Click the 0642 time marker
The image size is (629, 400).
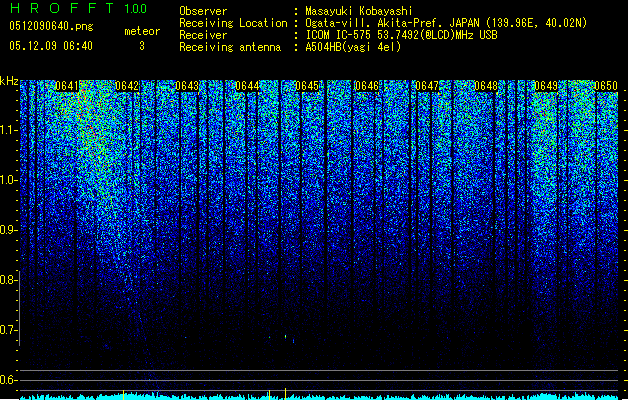(127, 86)
